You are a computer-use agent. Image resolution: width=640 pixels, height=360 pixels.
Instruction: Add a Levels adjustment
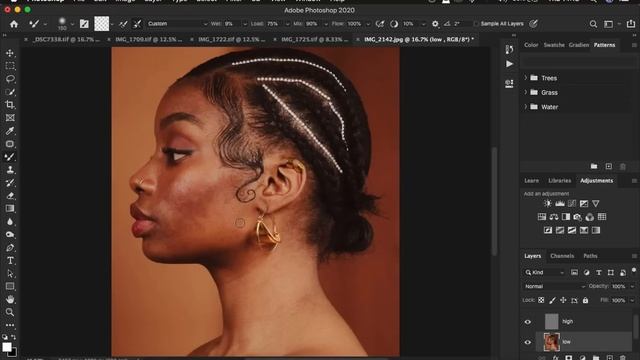(560, 203)
